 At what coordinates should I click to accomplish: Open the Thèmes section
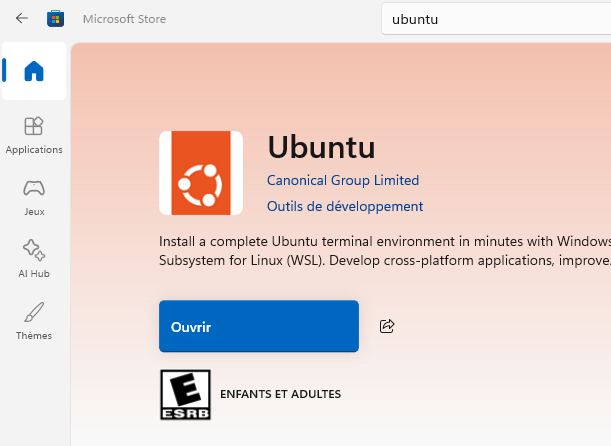34,321
